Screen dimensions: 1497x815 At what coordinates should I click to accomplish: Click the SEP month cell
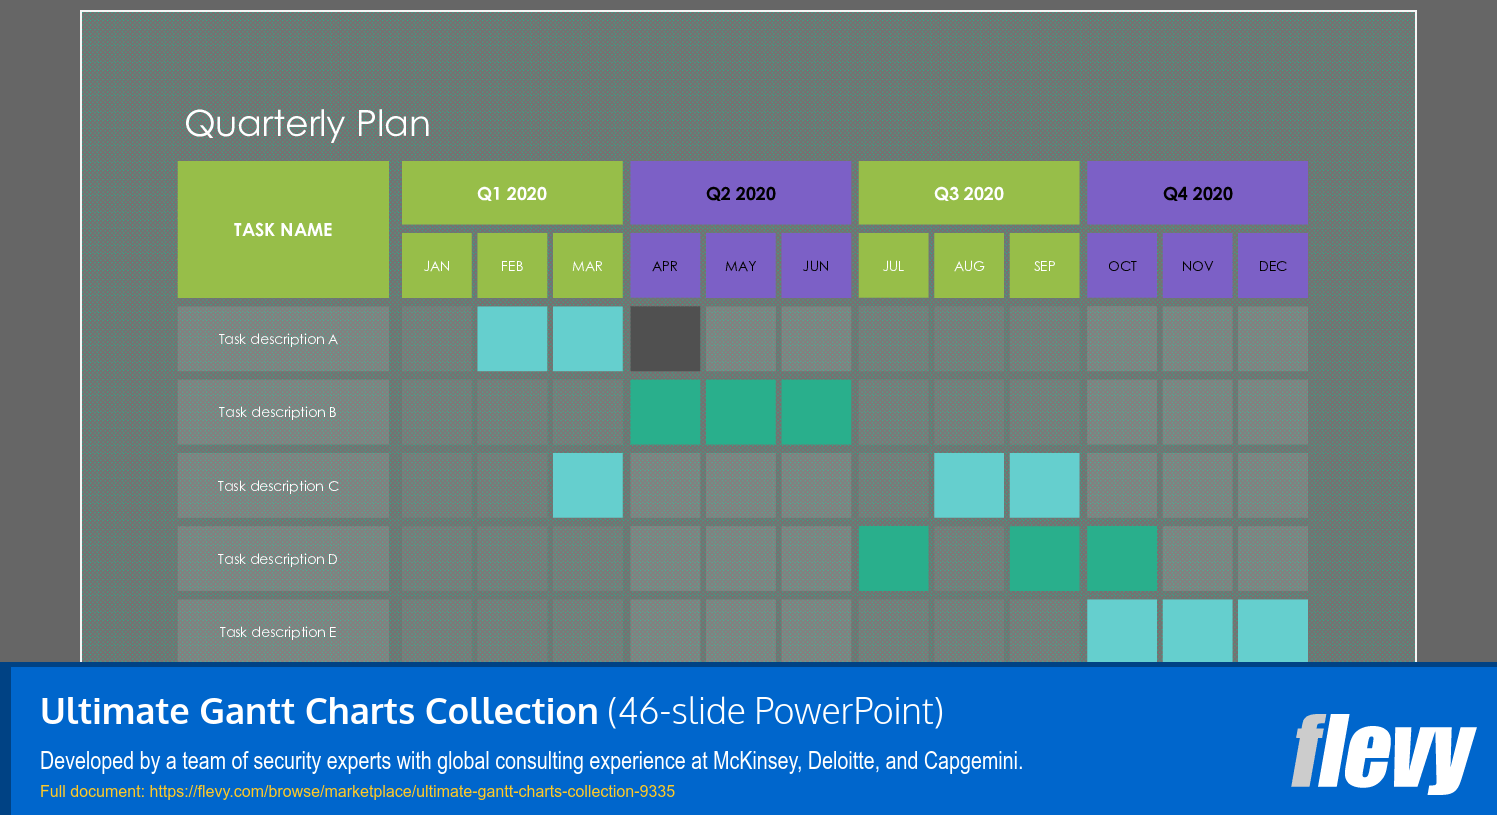point(1045,265)
